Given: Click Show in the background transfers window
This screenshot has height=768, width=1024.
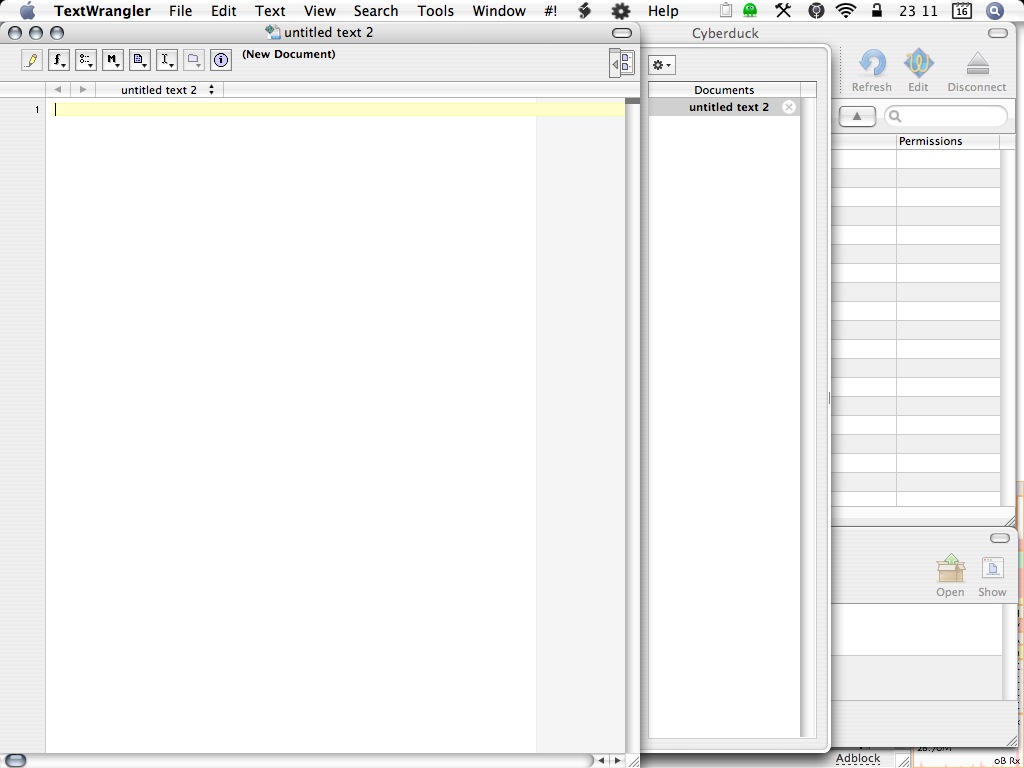Looking at the screenshot, I should (992, 575).
